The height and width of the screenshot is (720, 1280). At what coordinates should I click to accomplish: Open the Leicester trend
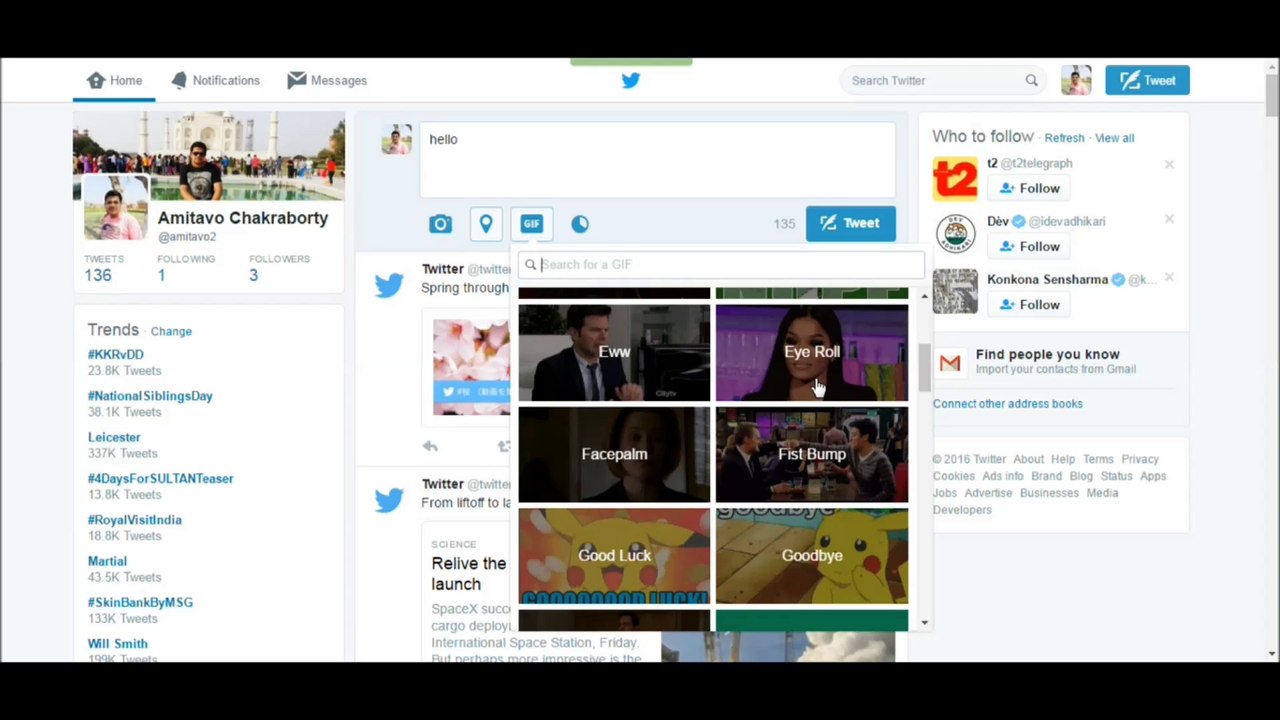(114, 437)
